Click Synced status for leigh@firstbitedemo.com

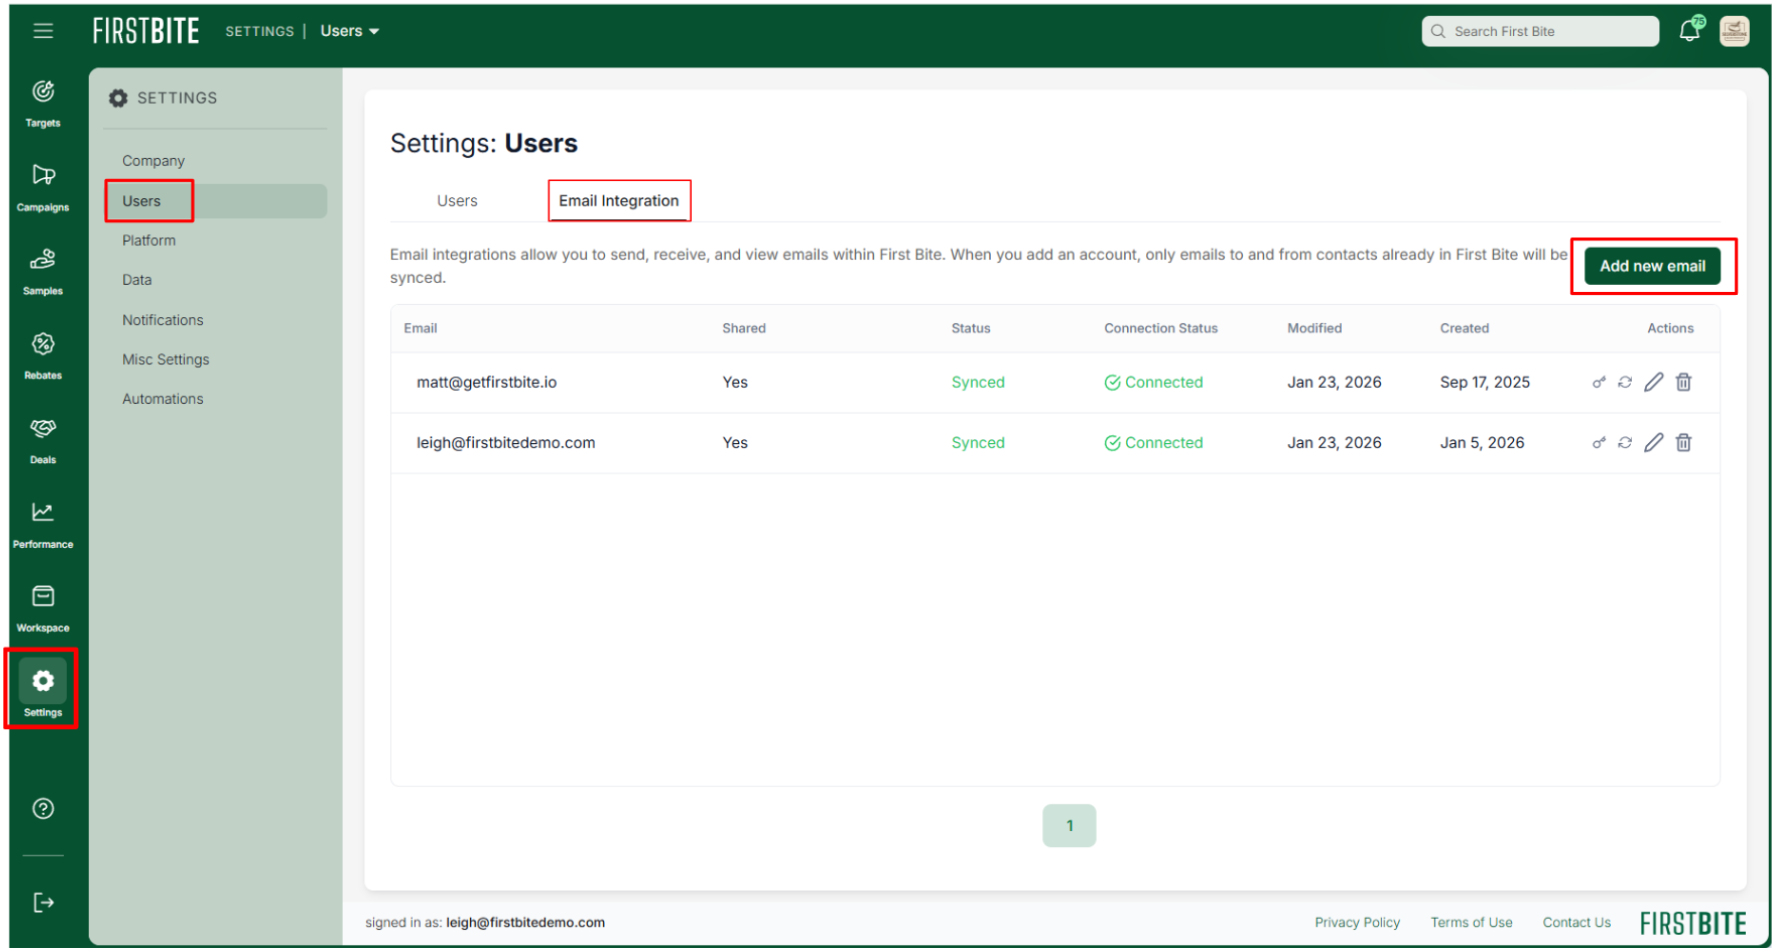[978, 442]
